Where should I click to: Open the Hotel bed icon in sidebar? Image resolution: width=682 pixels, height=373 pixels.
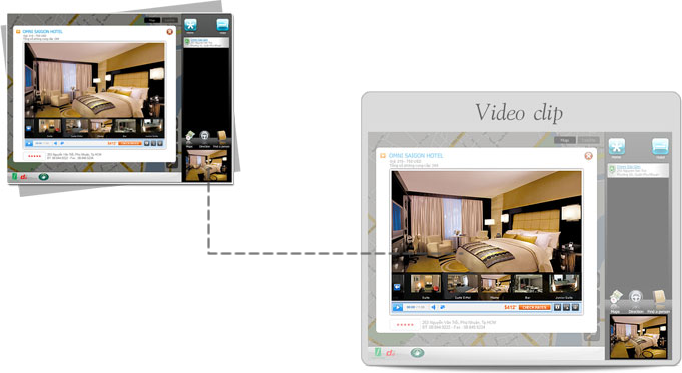point(660,147)
